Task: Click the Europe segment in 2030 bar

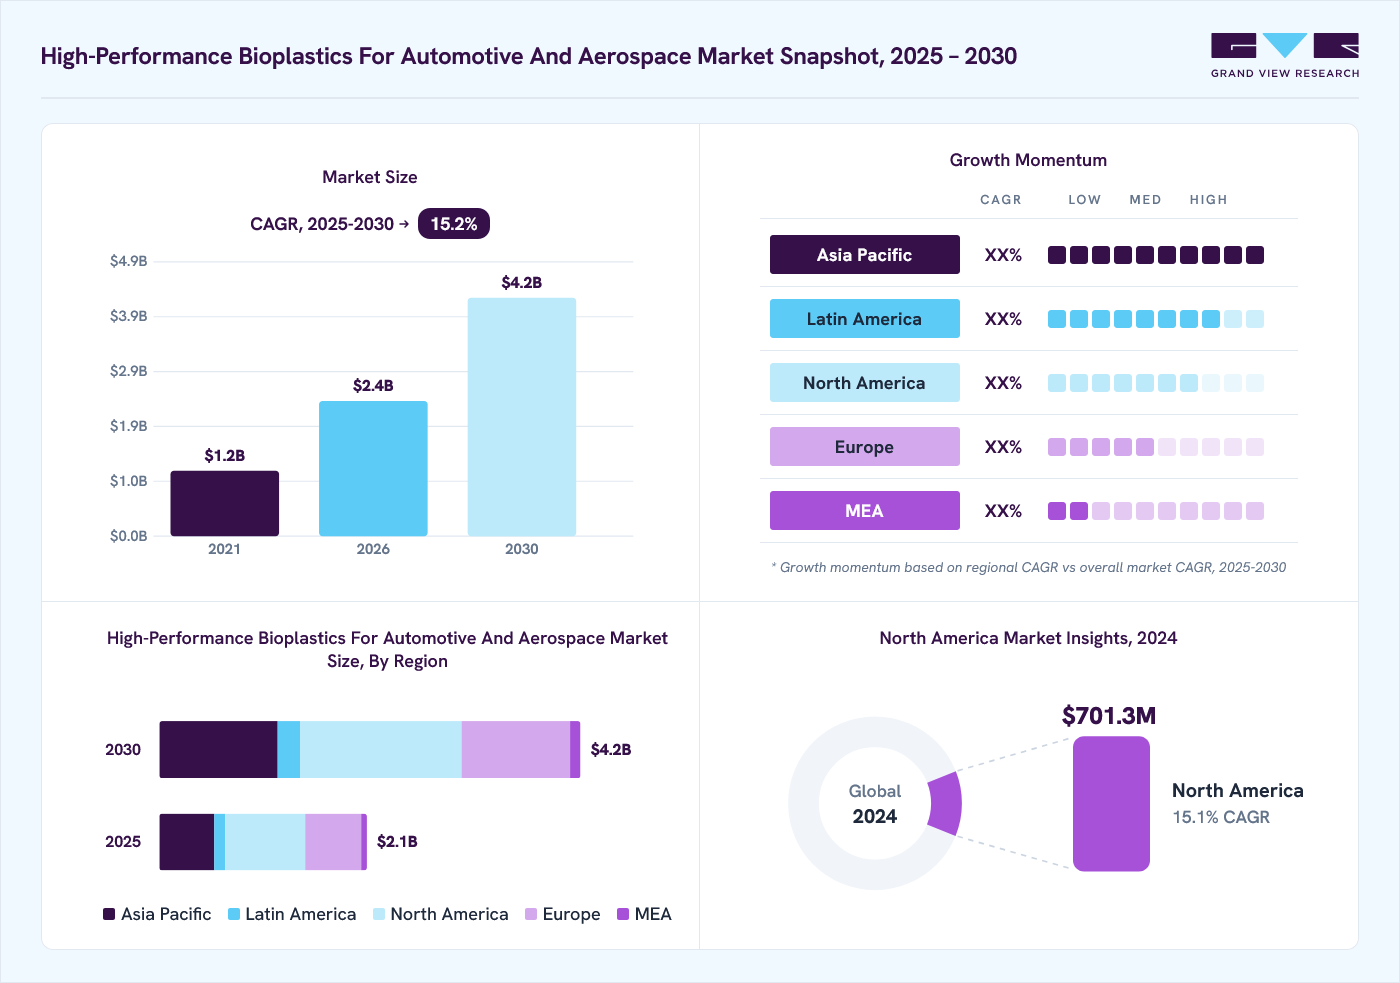Action: [x=516, y=749]
